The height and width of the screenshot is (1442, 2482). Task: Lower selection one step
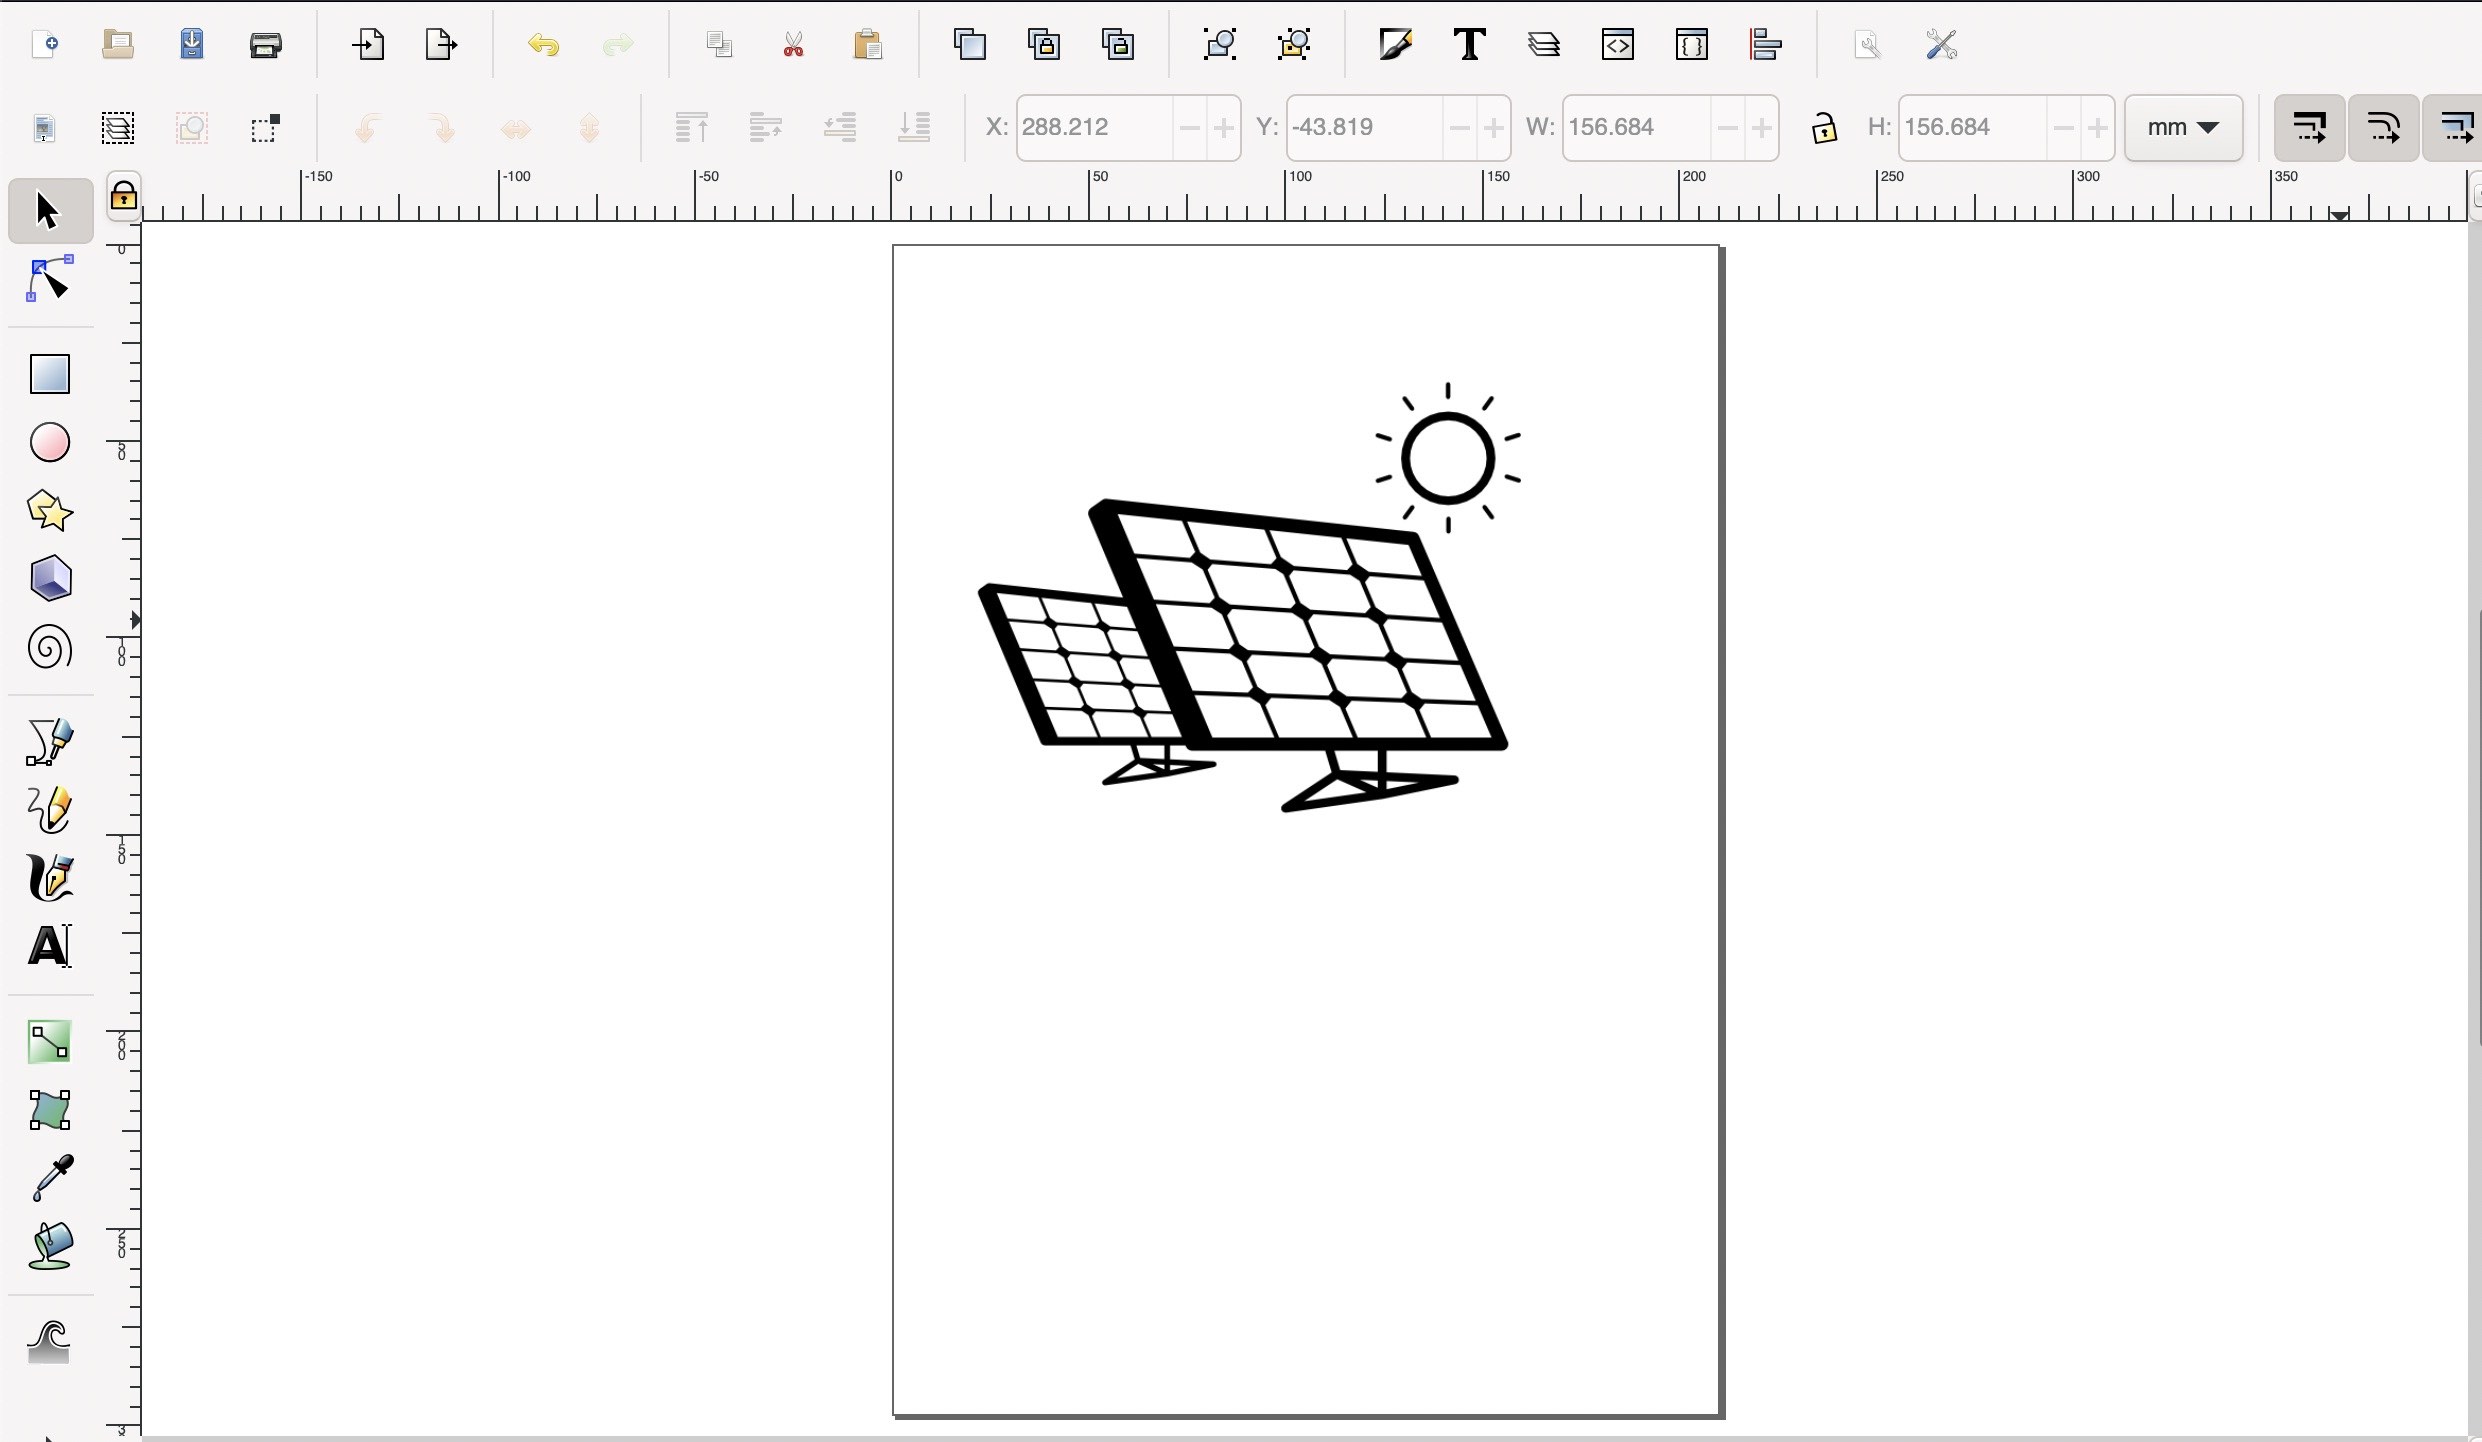tap(840, 128)
